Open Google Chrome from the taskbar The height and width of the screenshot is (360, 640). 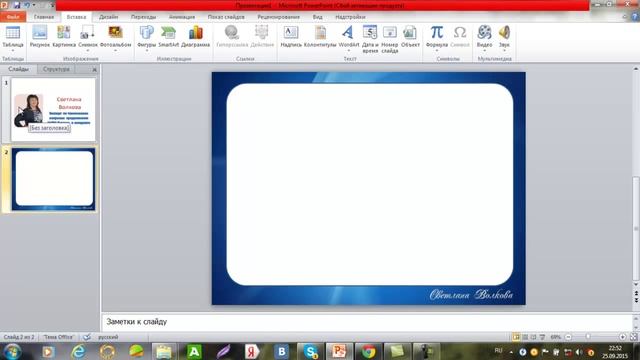[x=368, y=351]
